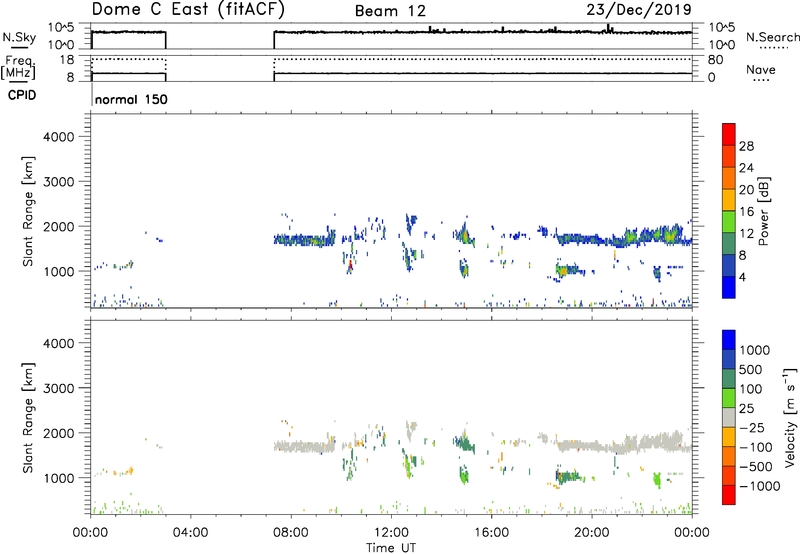800x554 pixels.
Task: Pick the red swatch at velocity colorbar bottom
Action: click(x=729, y=495)
